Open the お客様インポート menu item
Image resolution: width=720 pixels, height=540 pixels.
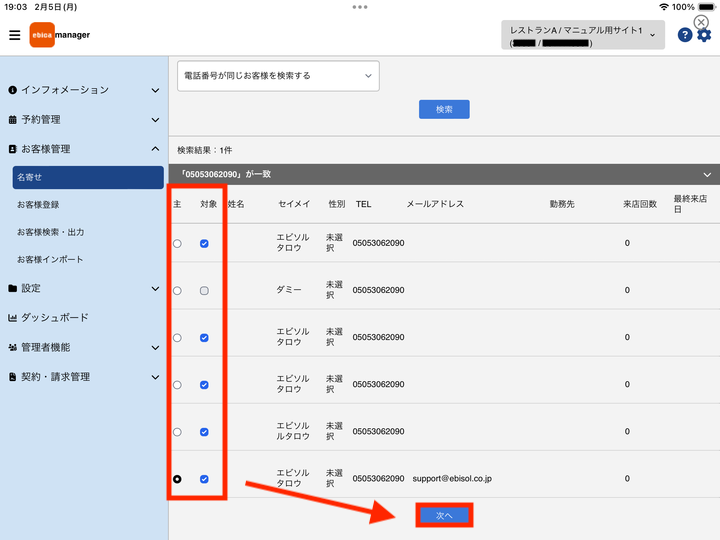click(x=50, y=259)
